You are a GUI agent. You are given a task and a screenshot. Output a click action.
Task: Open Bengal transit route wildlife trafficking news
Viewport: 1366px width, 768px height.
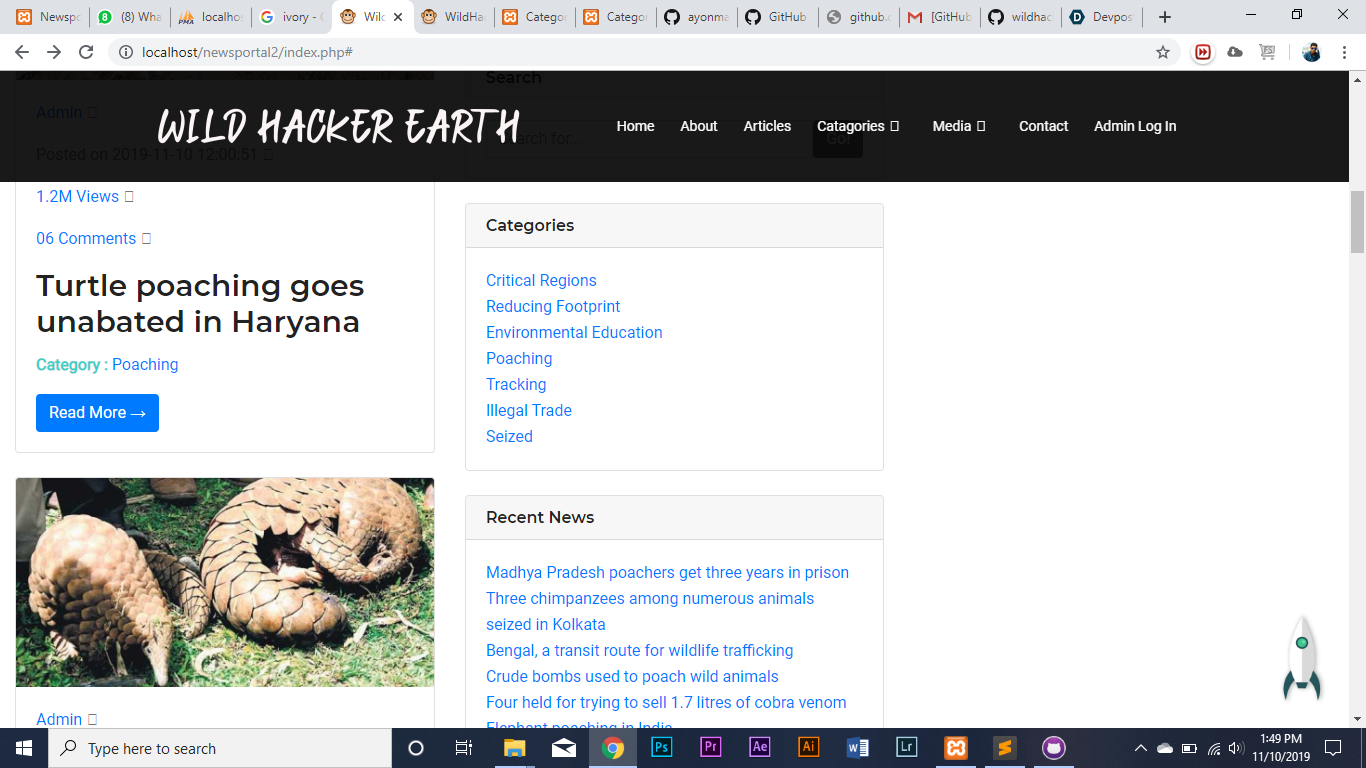(x=639, y=651)
